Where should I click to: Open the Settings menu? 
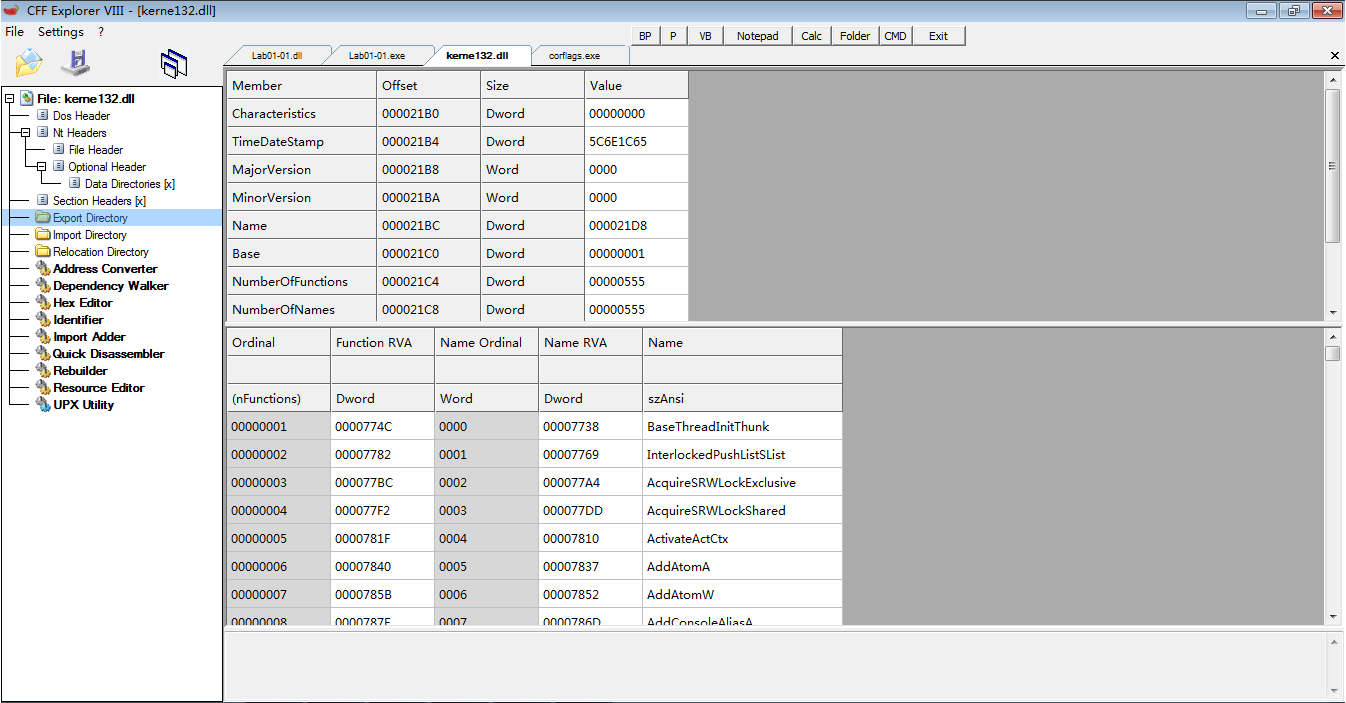[61, 32]
